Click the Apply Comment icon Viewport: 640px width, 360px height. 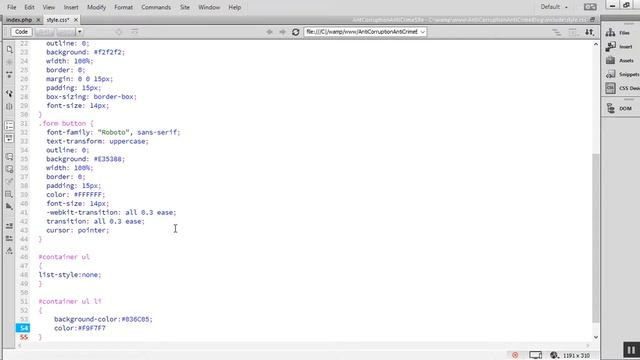click(9, 157)
